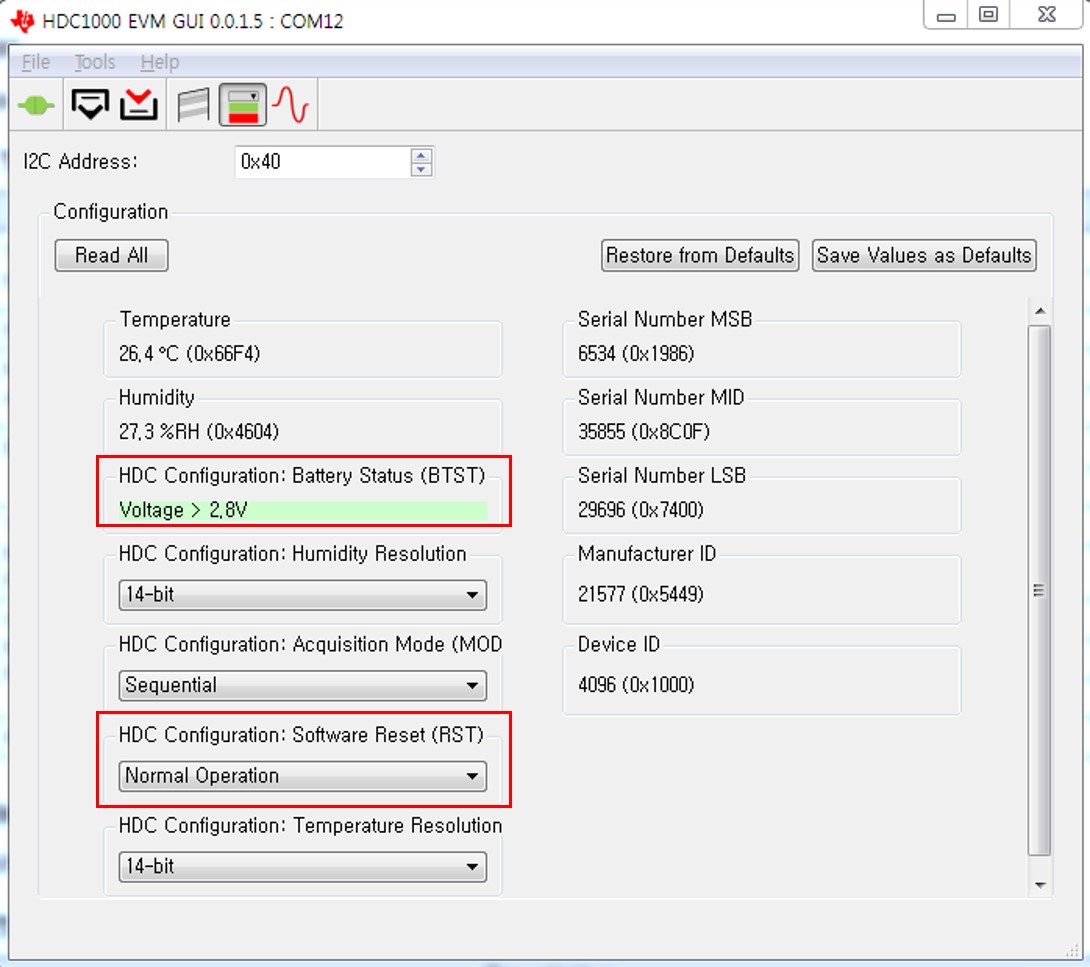This screenshot has width=1090, height=967.
Task: Click Restore from Defaults button
Action: coord(700,255)
